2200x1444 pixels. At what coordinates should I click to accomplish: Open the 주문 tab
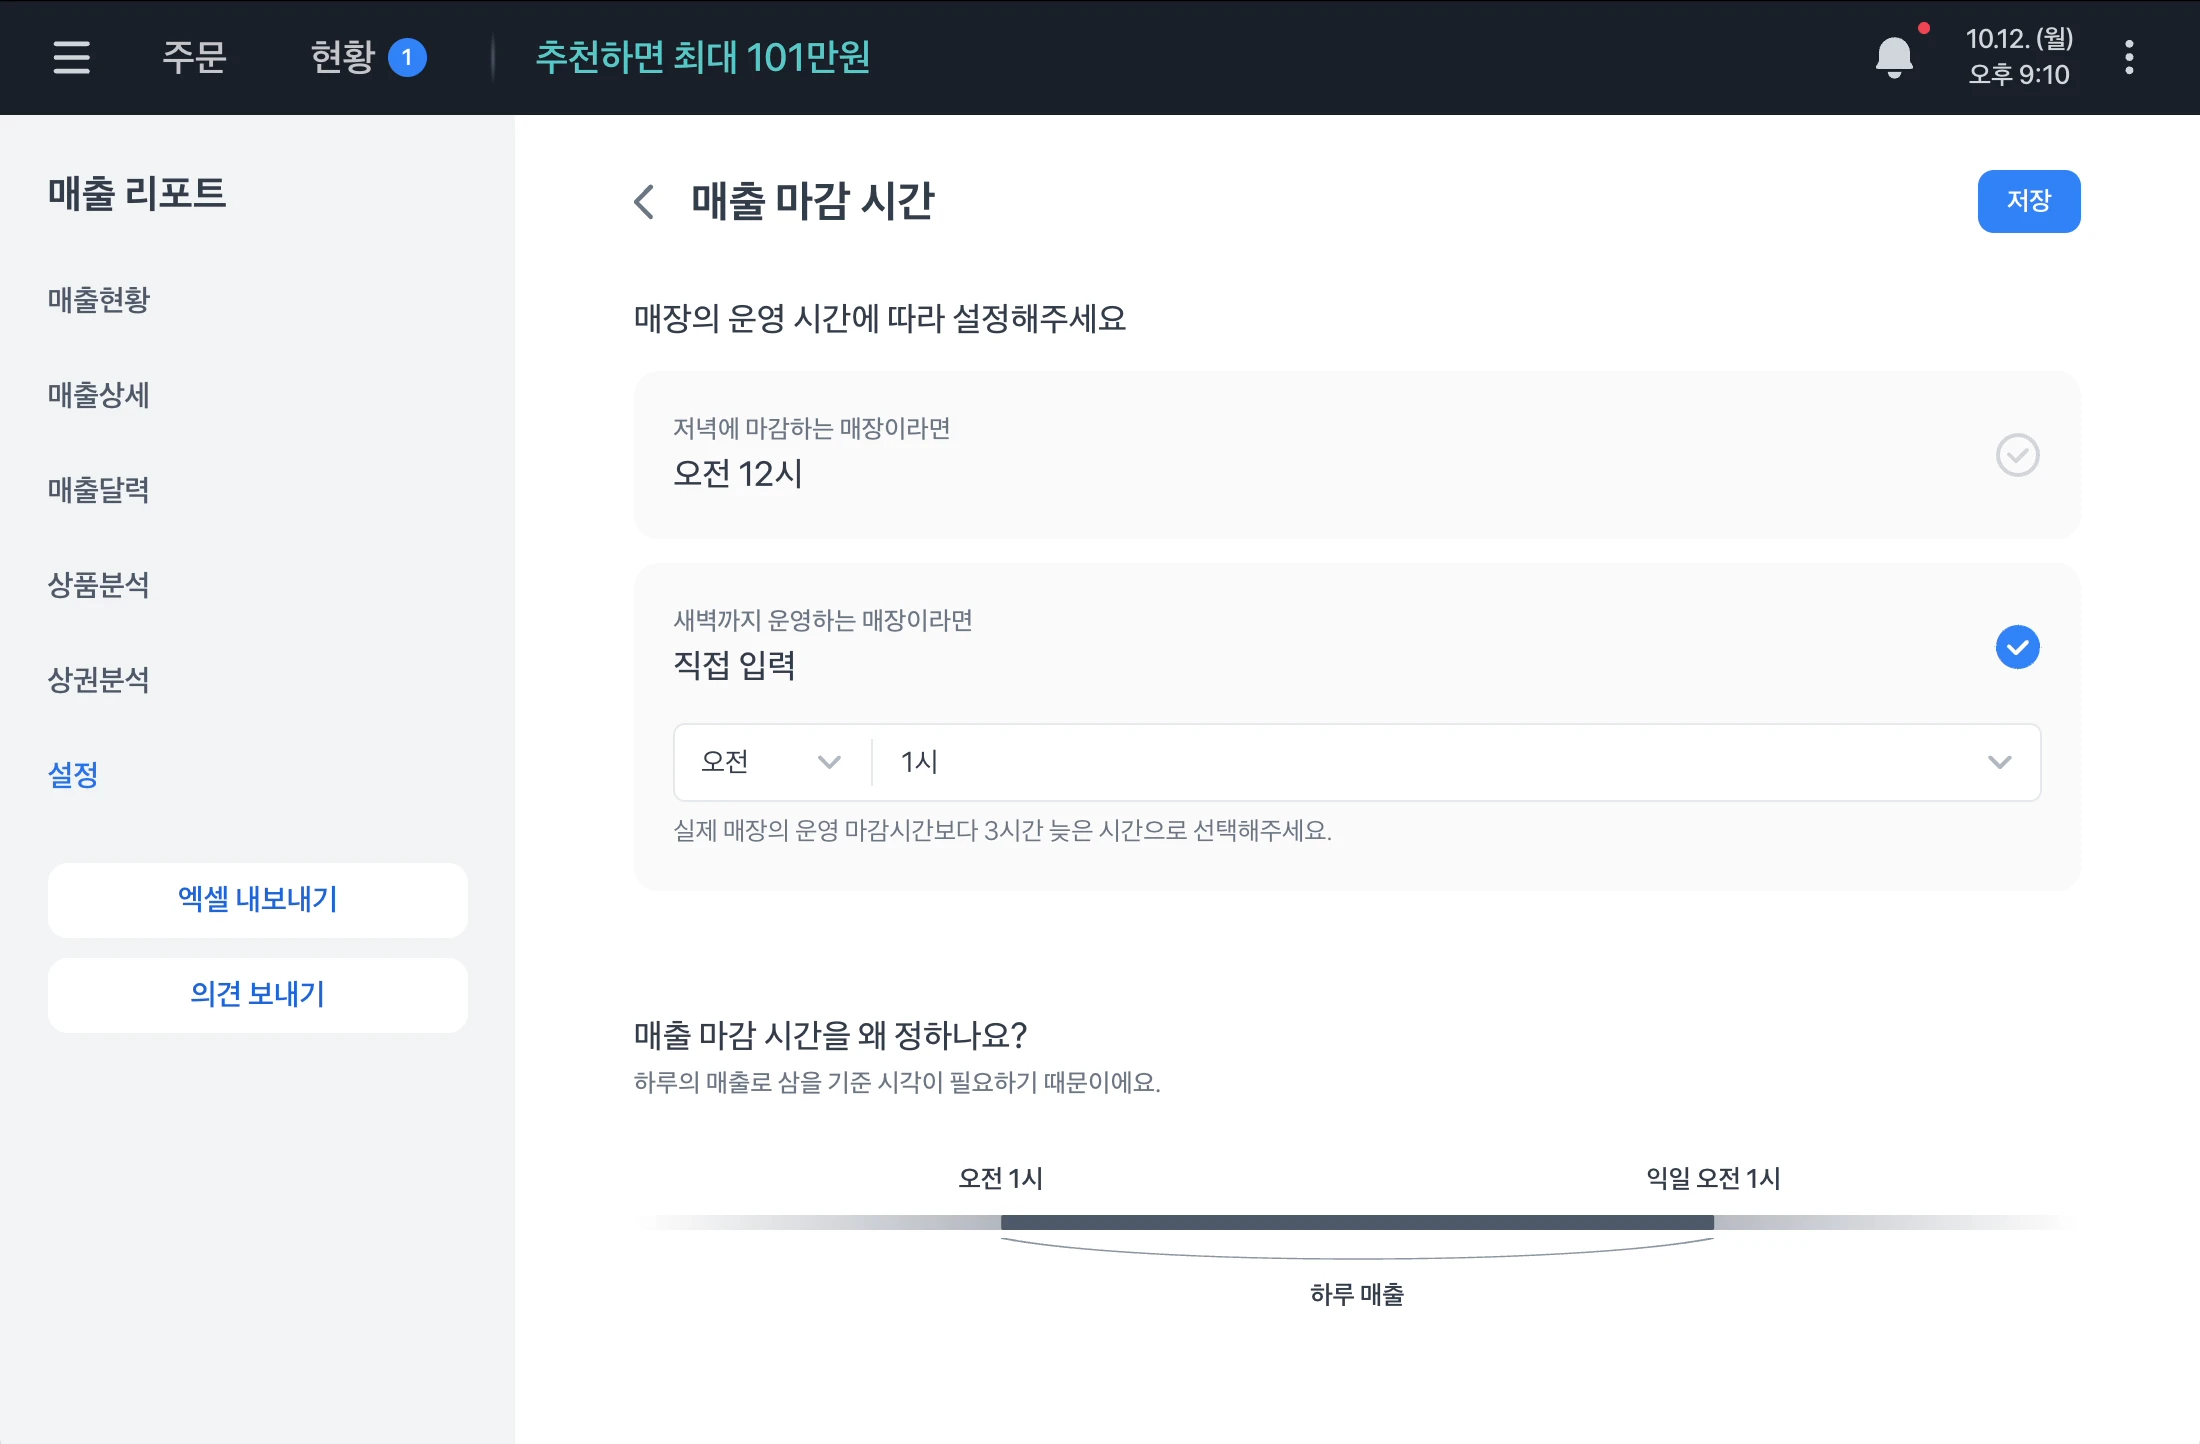click(195, 57)
